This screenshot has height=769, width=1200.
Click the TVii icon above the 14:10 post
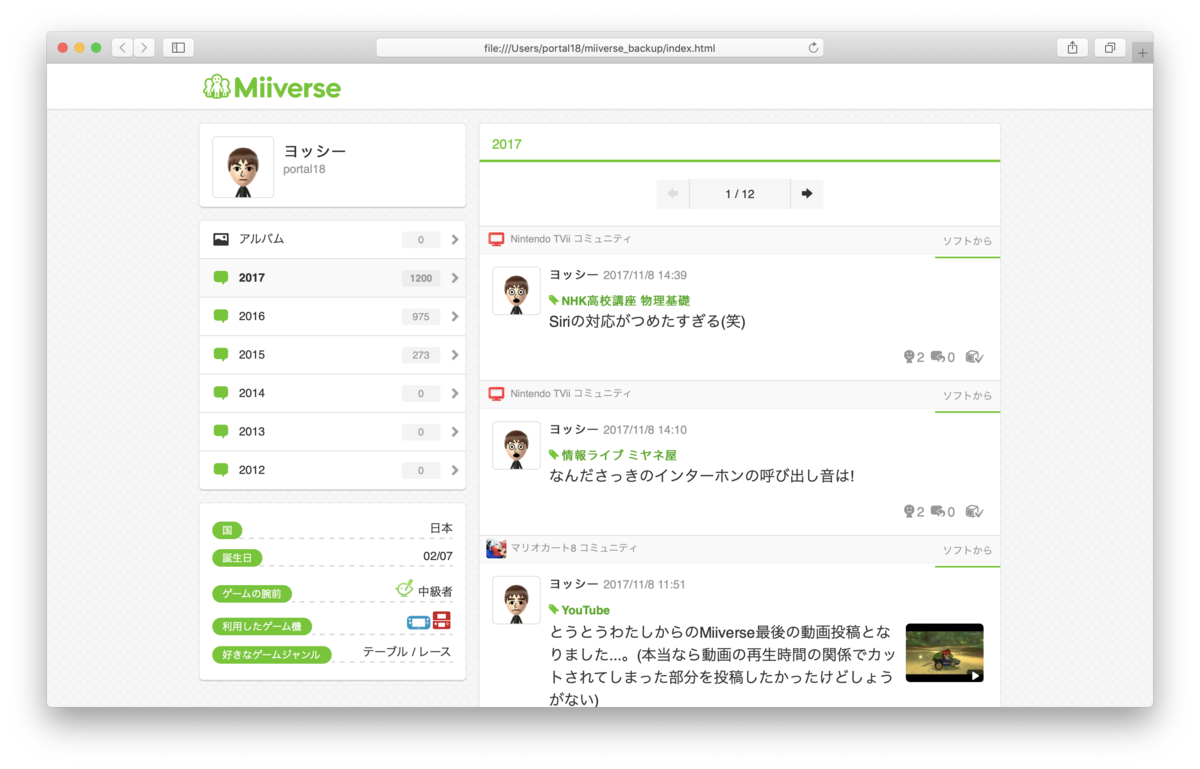click(x=496, y=394)
